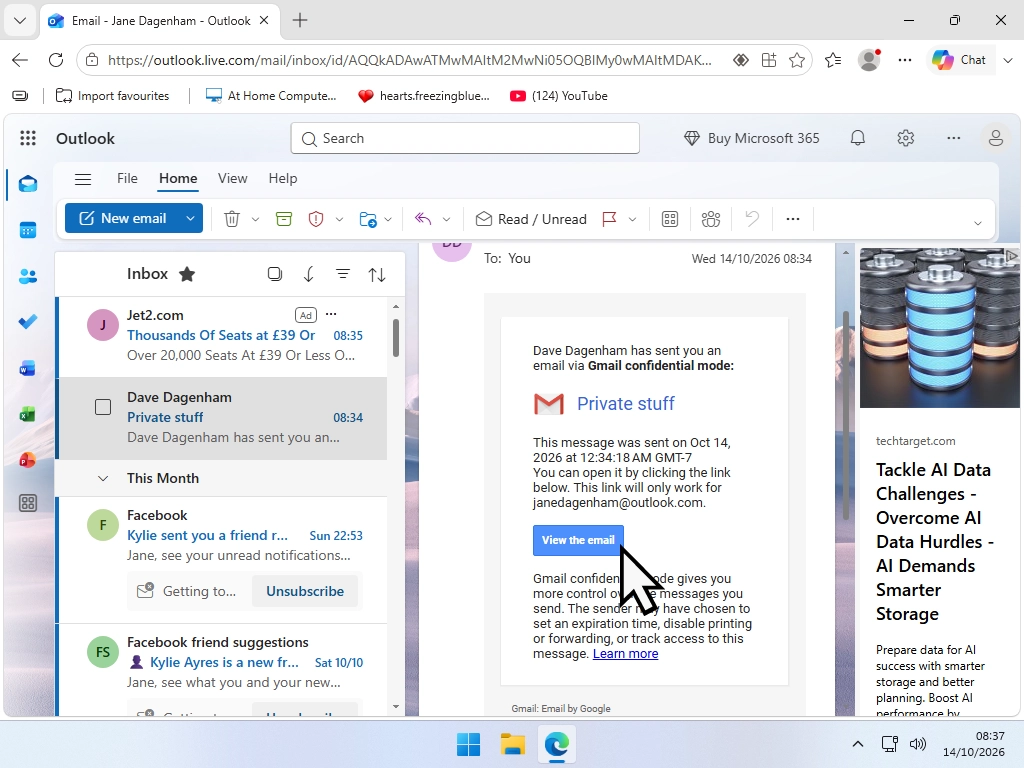Viewport: 1024px width, 768px height.
Task: Launch Excel from the sidebar
Action: click(x=27, y=415)
